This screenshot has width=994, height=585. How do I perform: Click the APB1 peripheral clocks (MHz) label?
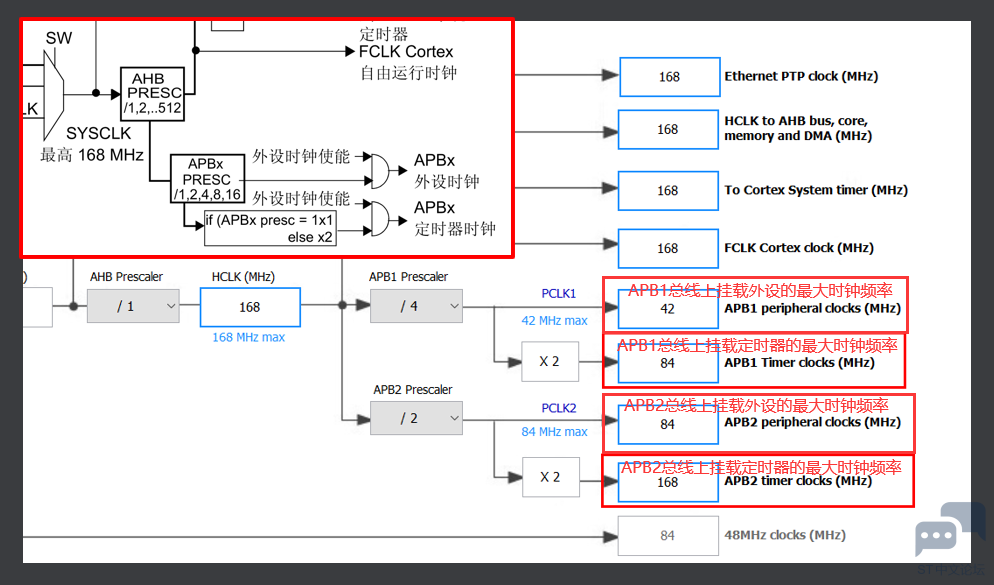point(813,309)
